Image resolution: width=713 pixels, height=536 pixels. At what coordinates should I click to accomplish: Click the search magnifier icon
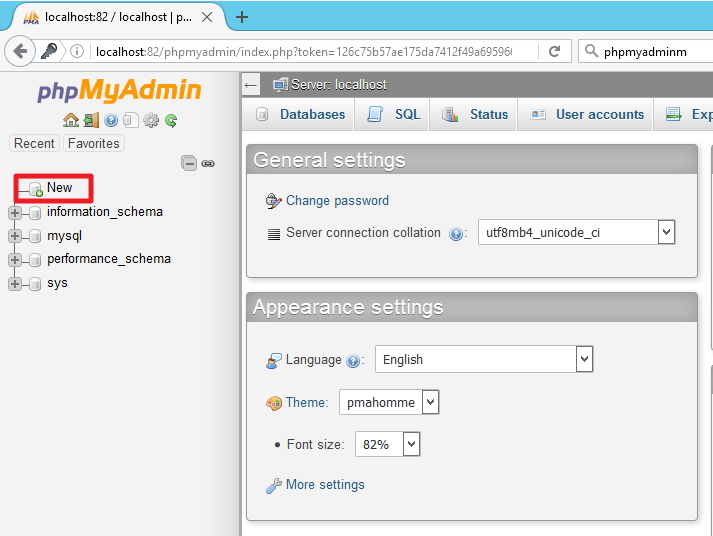coord(591,51)
